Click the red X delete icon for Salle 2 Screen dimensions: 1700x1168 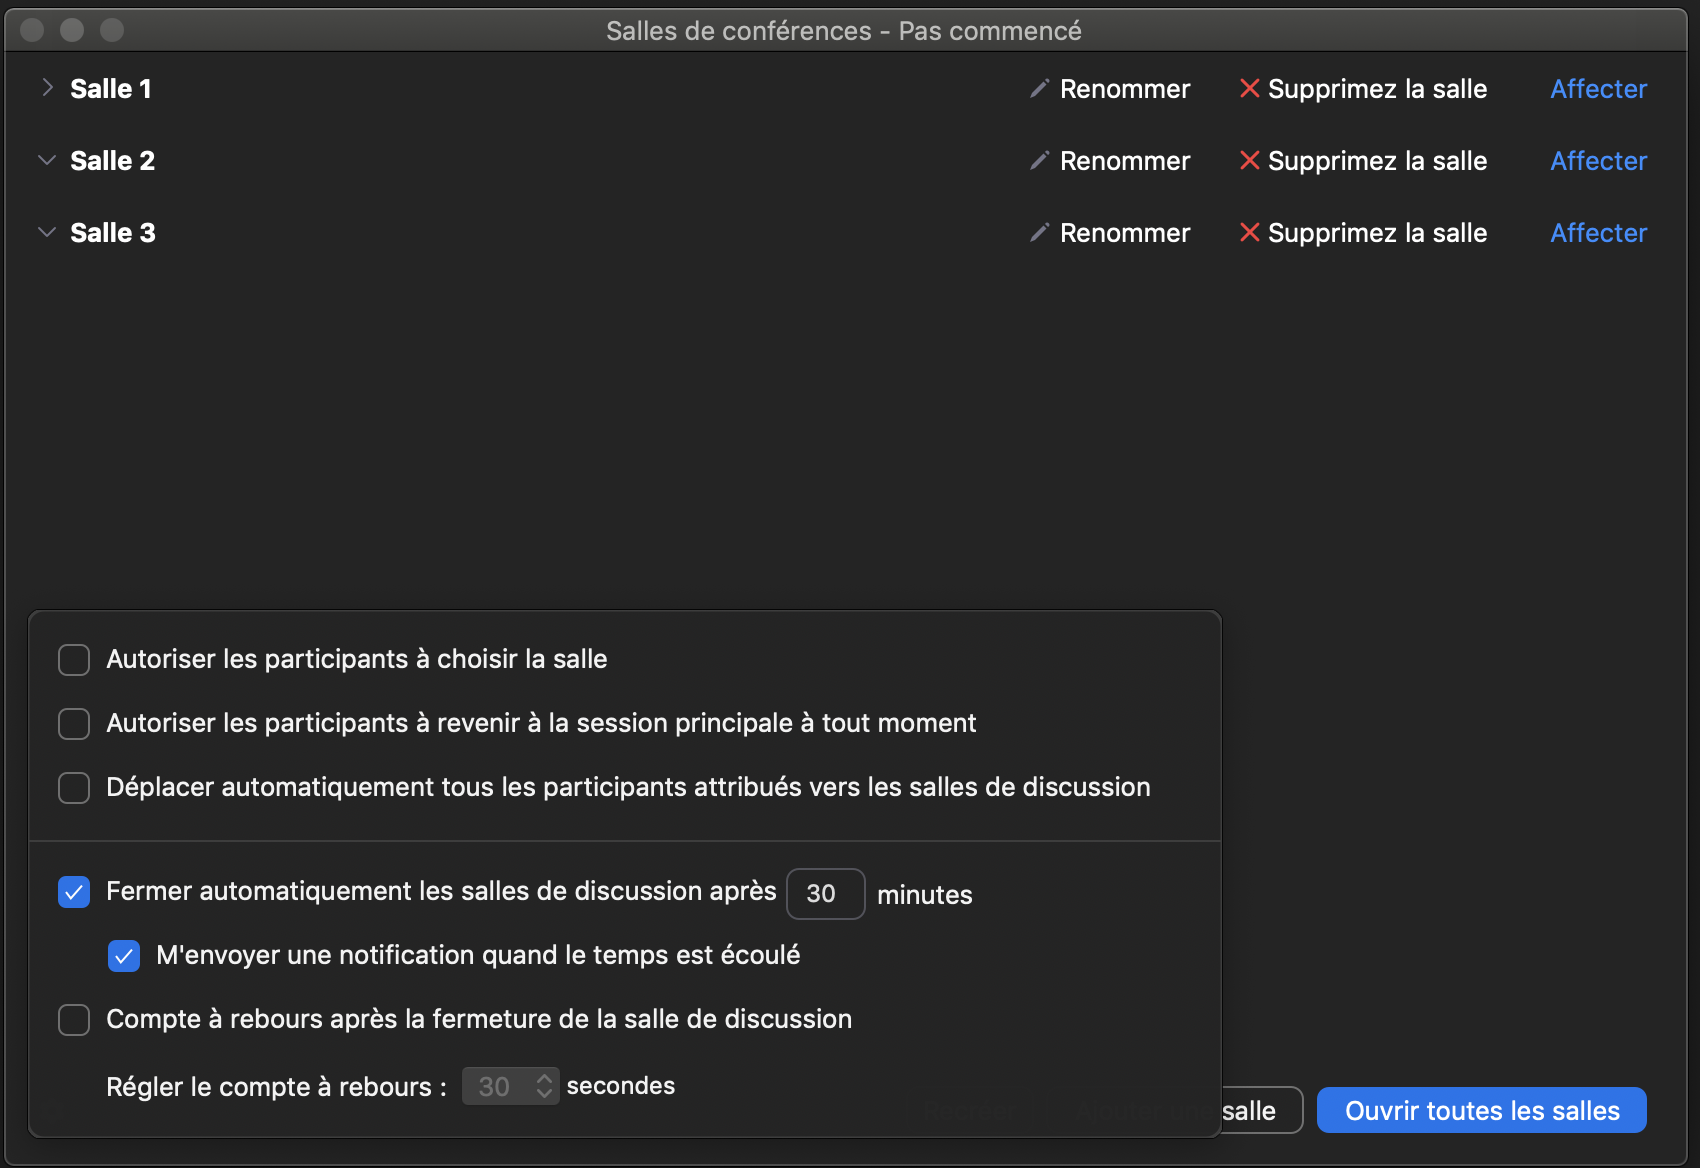[x=1249, y=161]
